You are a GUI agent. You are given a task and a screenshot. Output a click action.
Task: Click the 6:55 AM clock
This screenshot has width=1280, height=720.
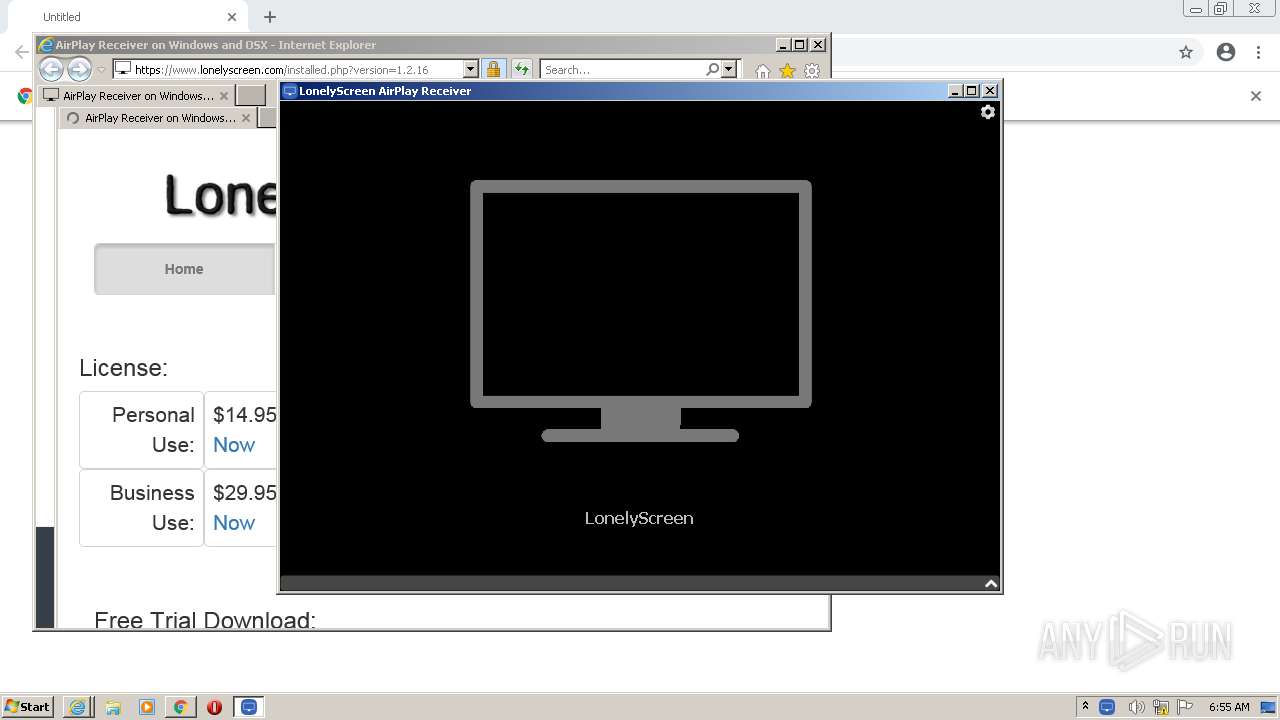point(1229,707)
